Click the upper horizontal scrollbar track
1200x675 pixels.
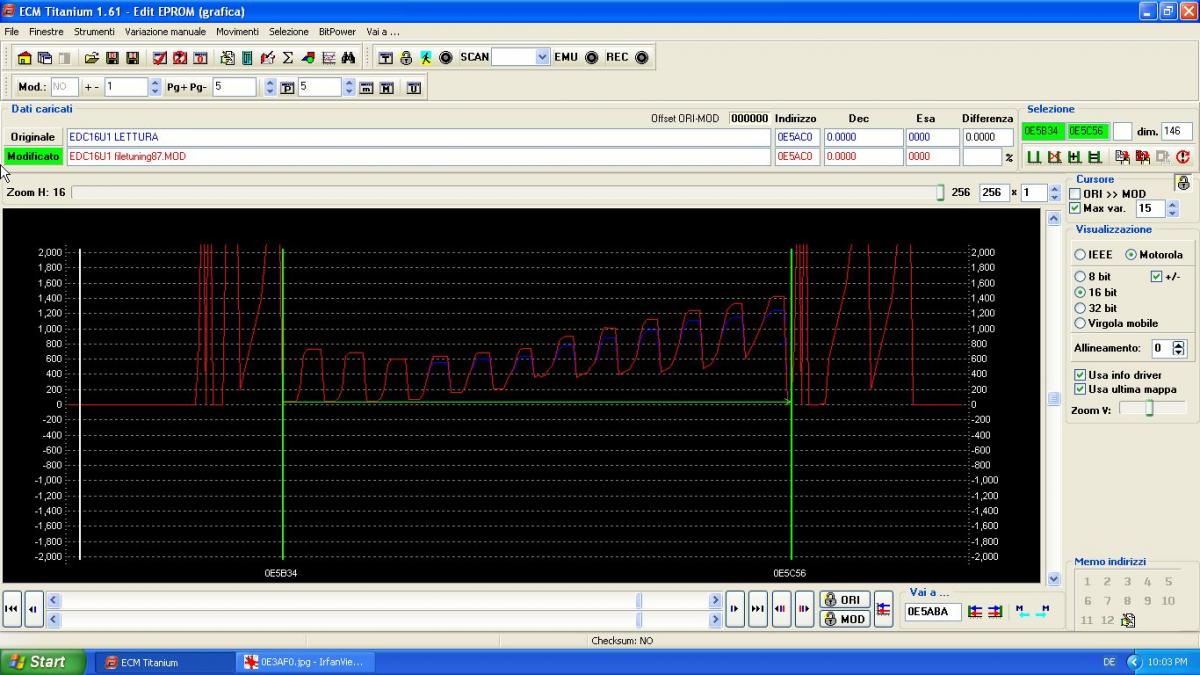click(x=384, y=601)
